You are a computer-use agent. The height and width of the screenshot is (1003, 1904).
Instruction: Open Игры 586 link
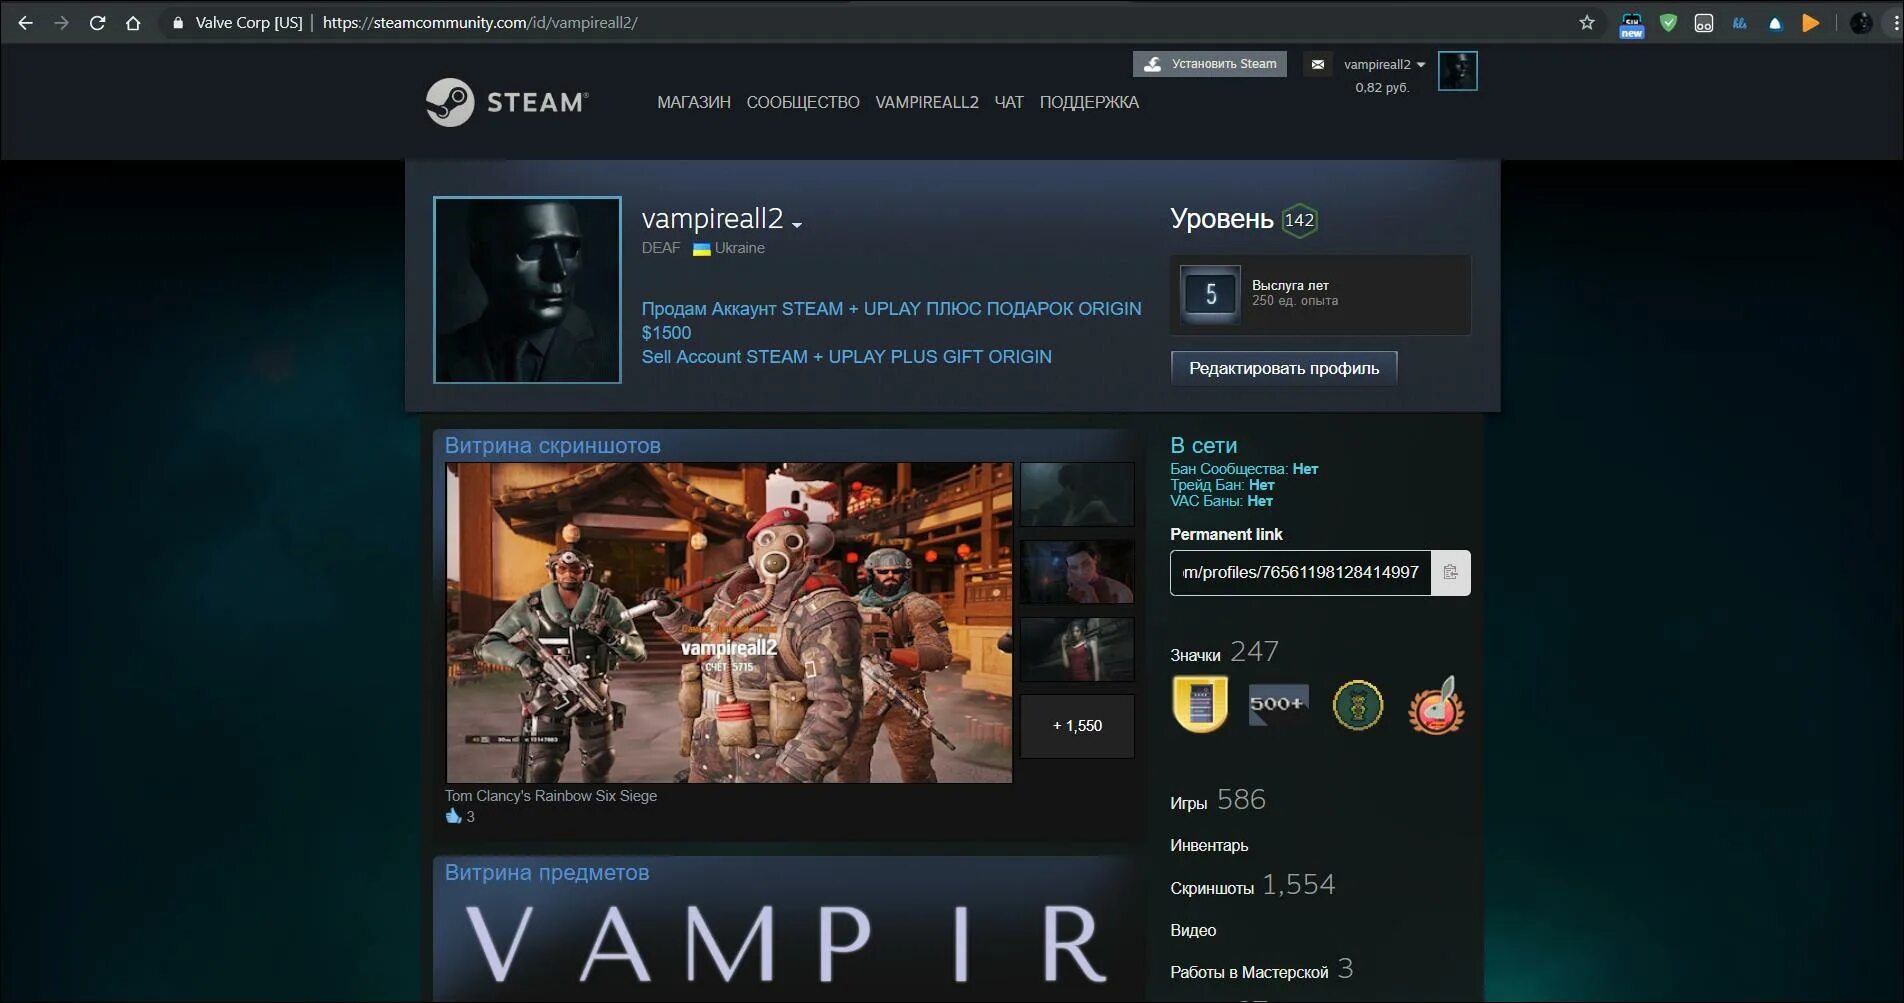click(1218, 800)
